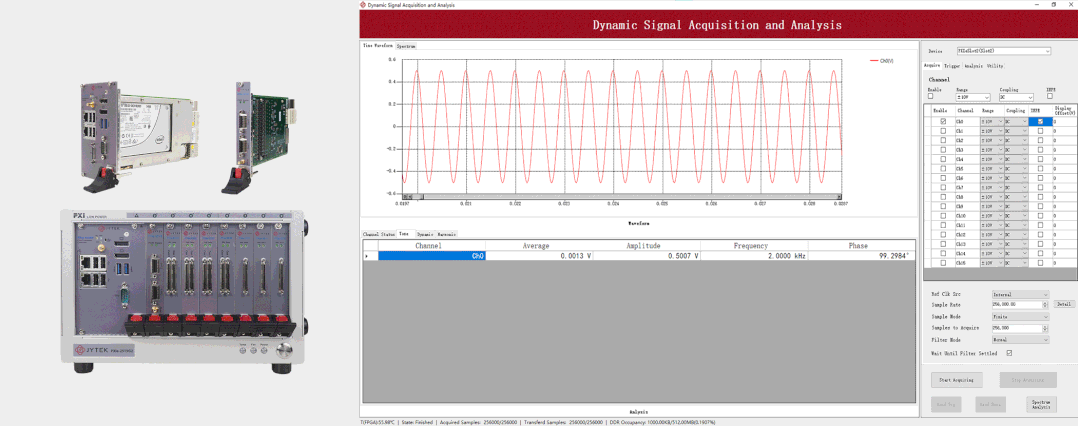The width and height of the screenshot is (1078, 426).
Task: Uncheck IEPE for channel Ch0
Action: coord(1040,121)
